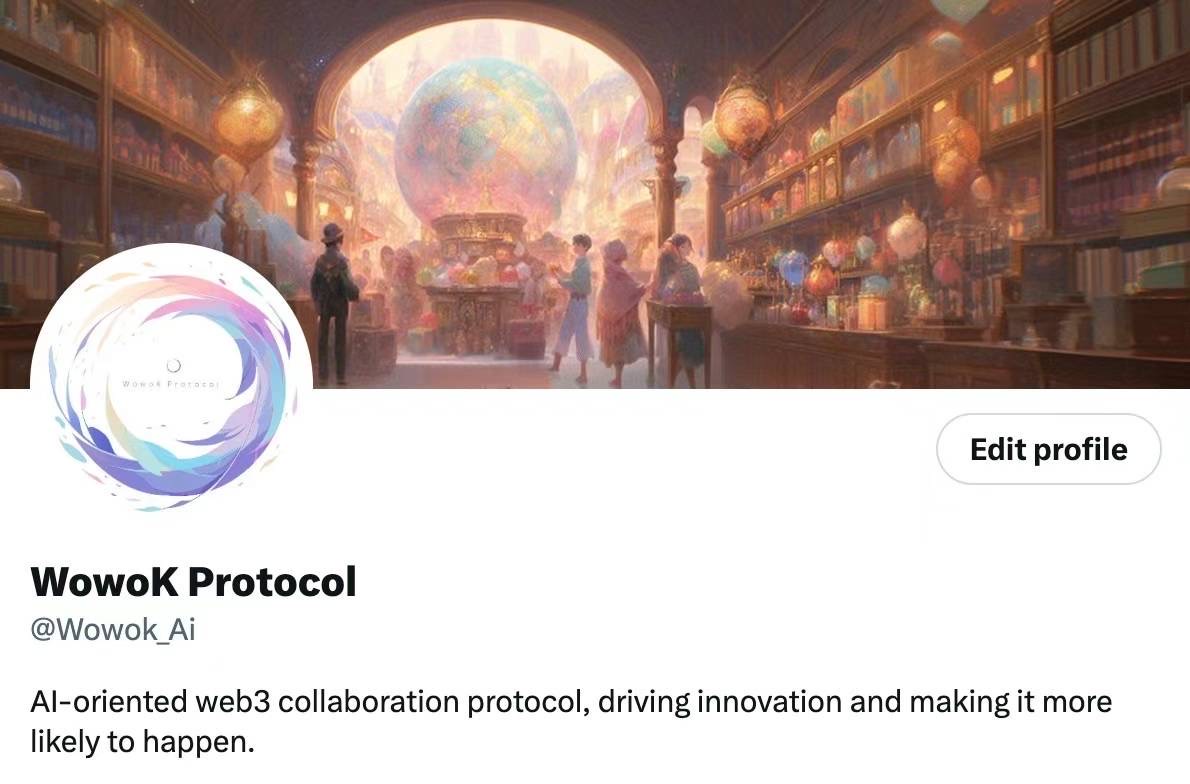Image resolution: width=1190 pixels, height=784 pixels.
Task: Click the Edit profile button
Action: 1048,449
